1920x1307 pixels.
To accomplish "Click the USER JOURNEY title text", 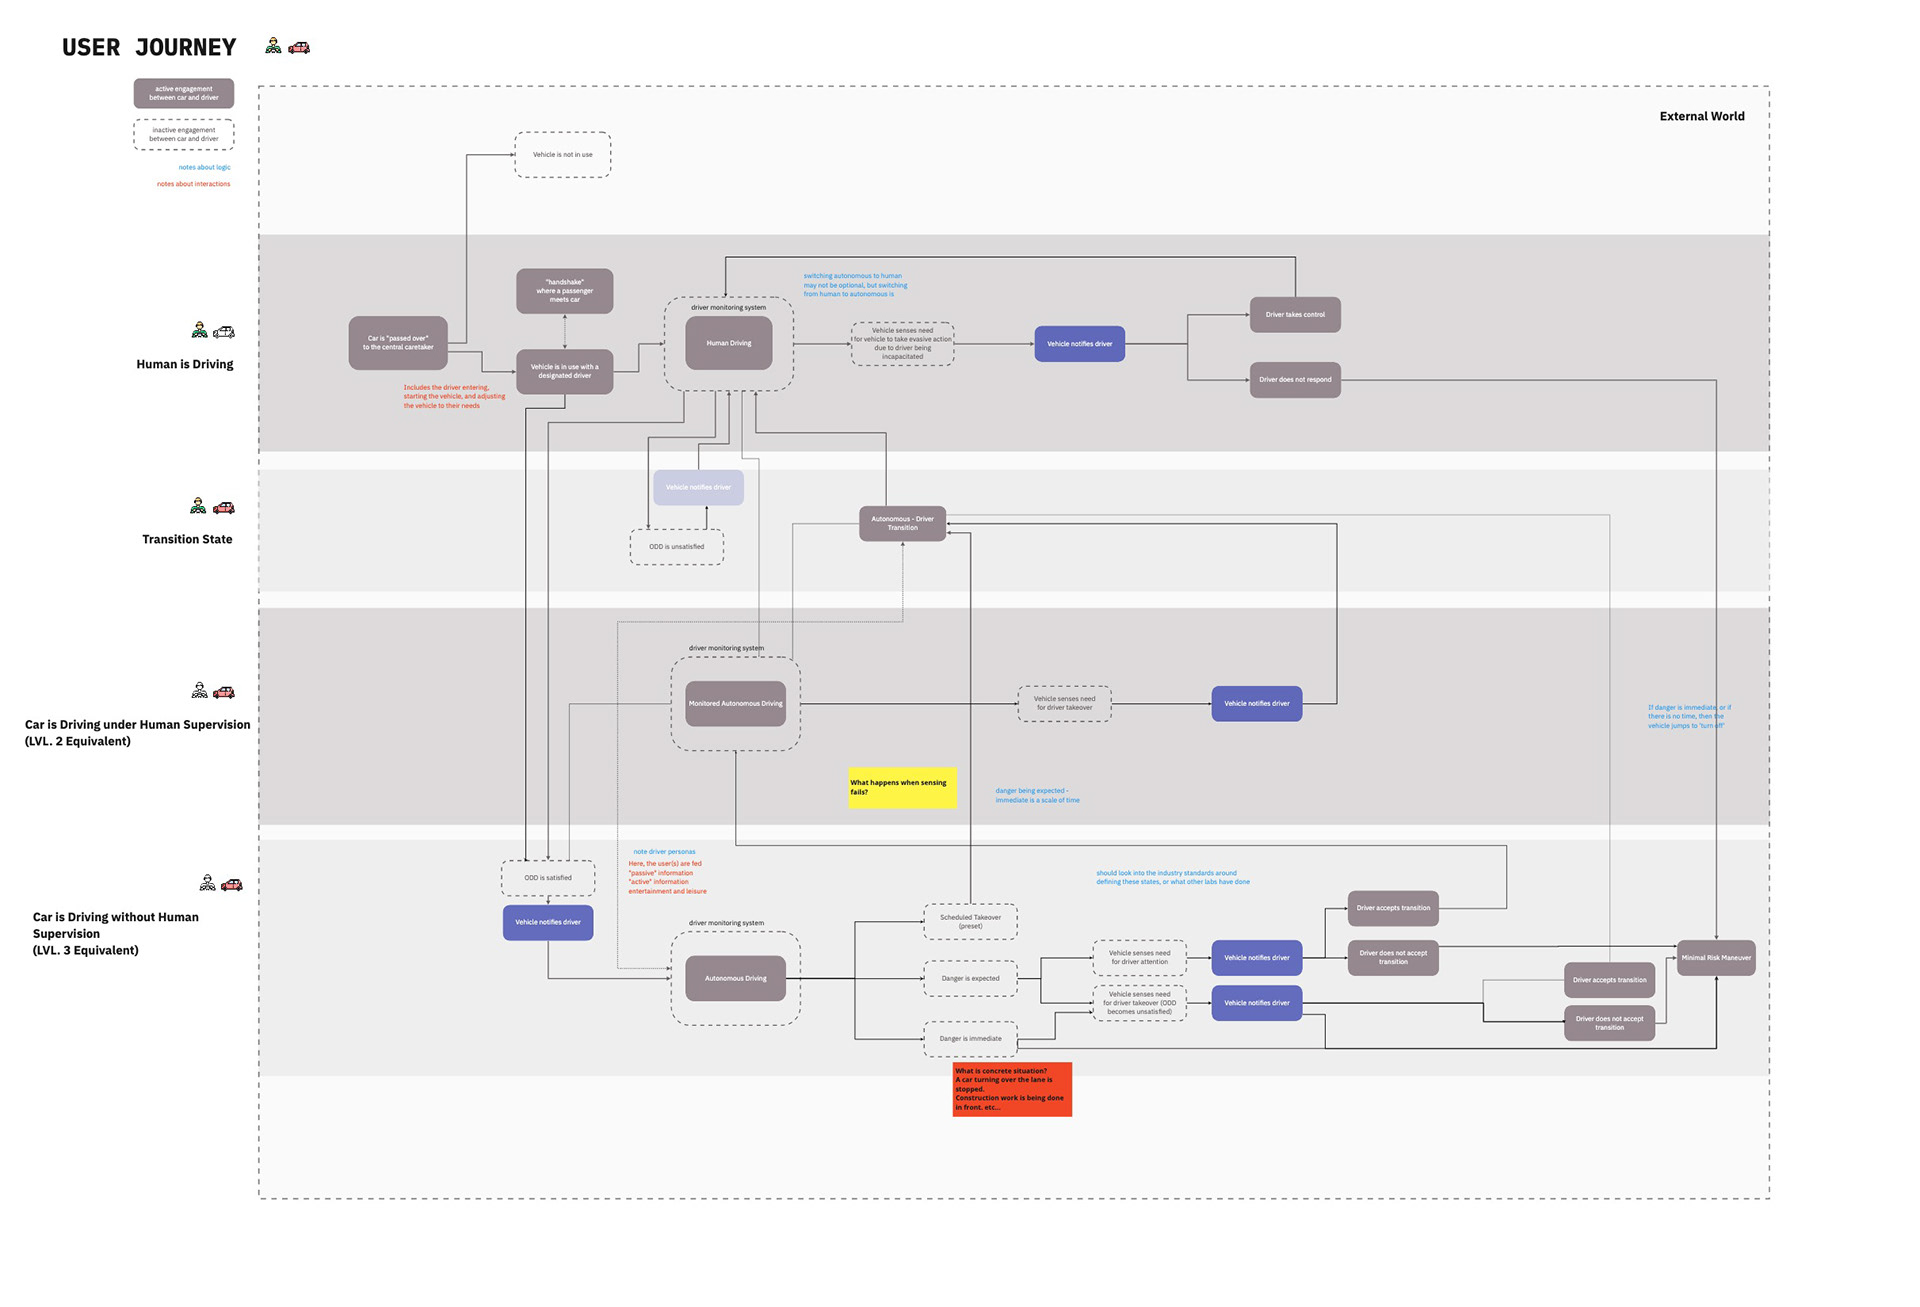I will [x=149, y=47].
